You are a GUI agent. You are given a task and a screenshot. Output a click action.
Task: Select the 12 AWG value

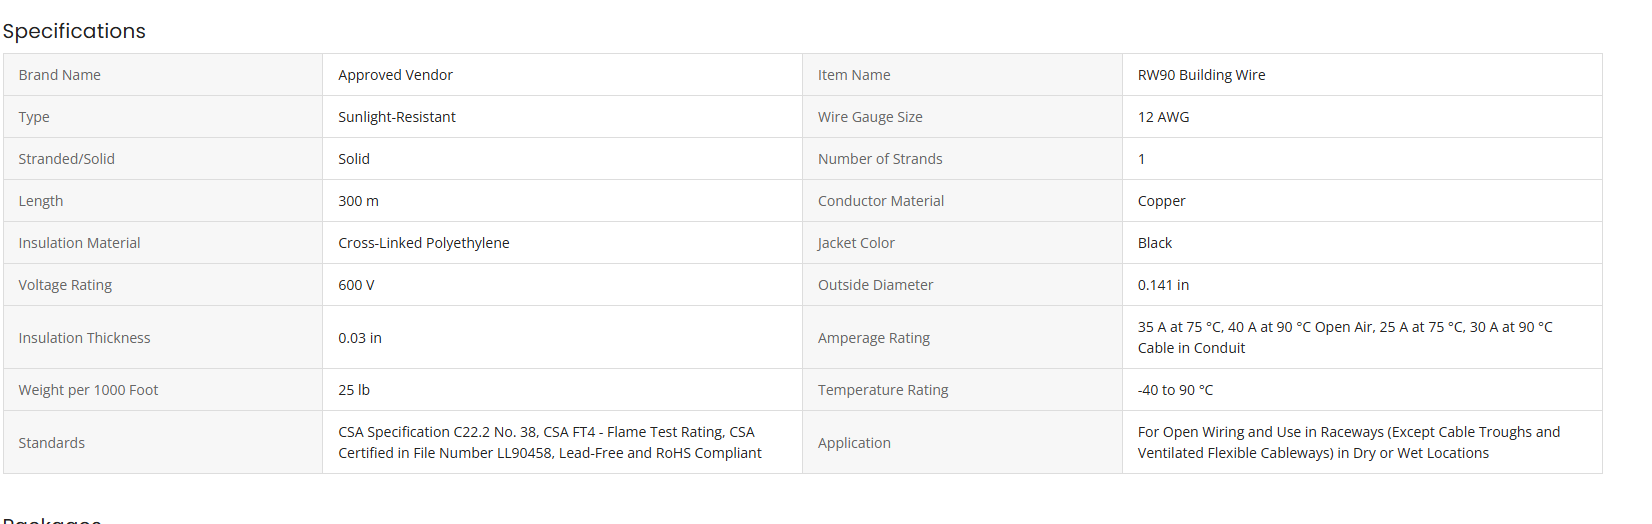pyautogui.click(x=1163, y=117)
